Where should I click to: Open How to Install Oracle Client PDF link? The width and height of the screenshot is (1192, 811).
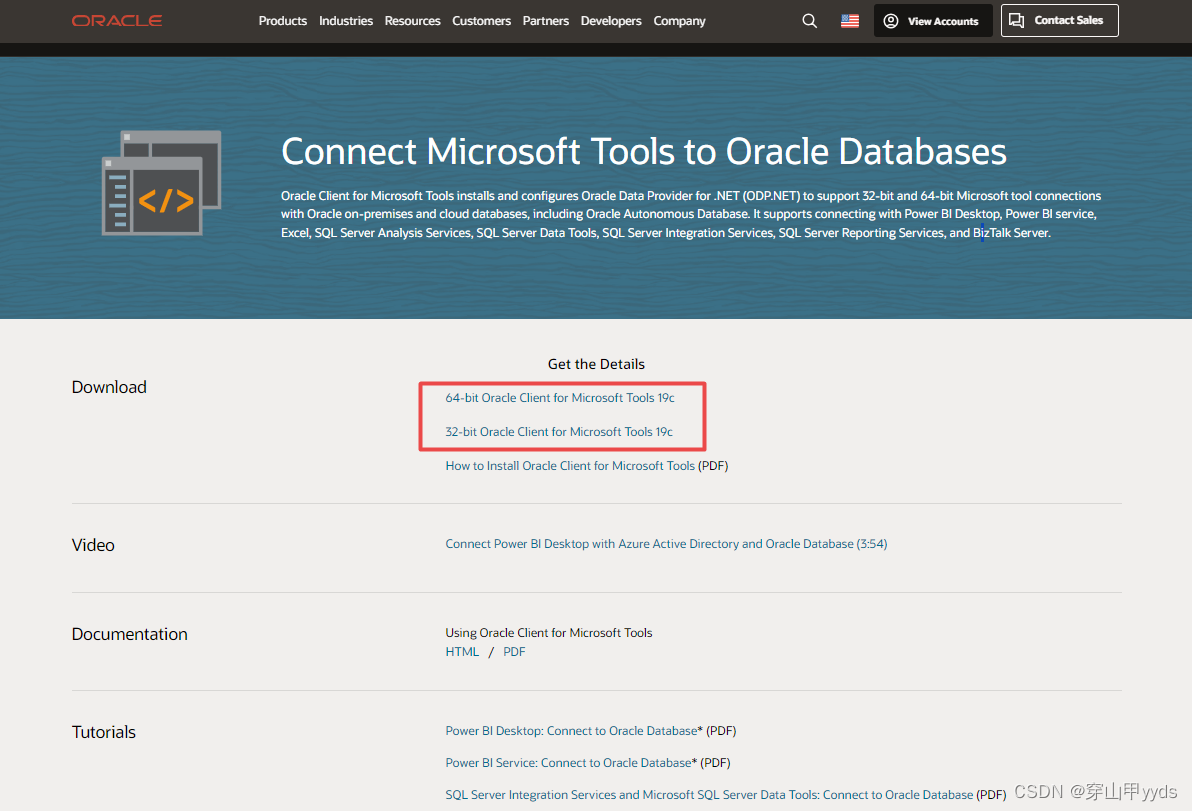(x=570, y=465)
